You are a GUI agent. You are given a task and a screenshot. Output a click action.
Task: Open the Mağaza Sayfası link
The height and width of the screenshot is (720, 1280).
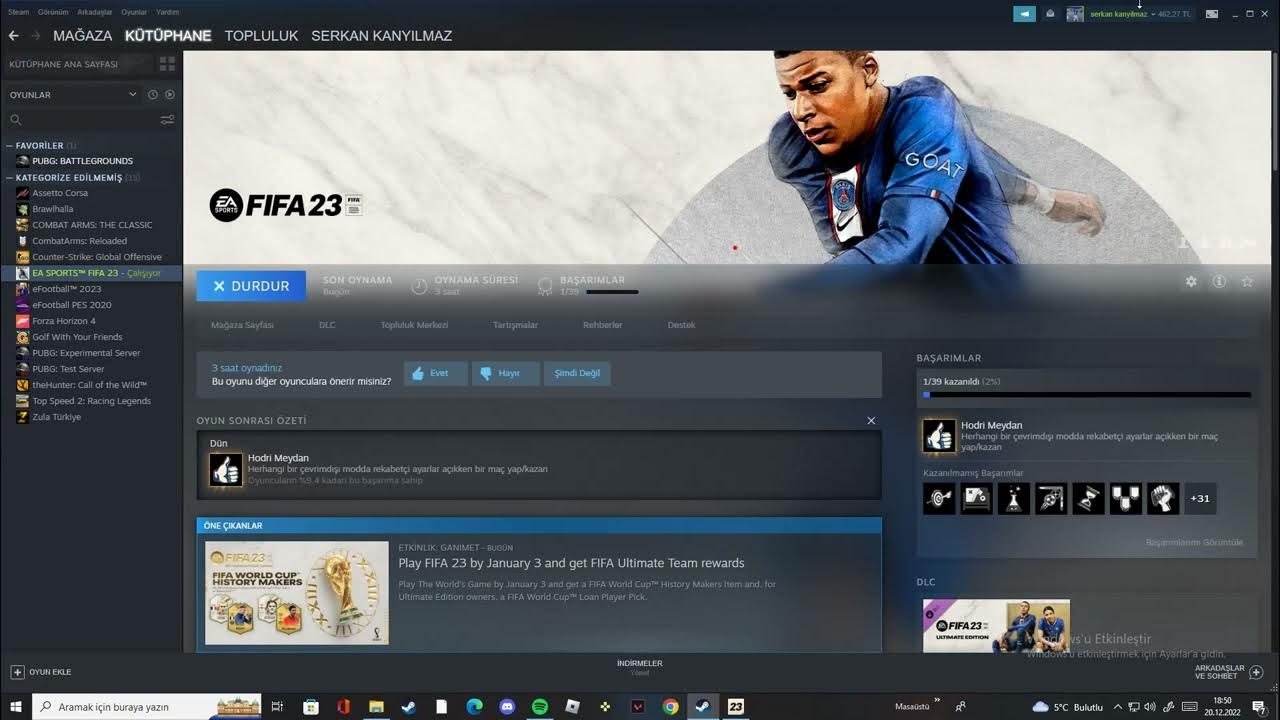tap(242, 325)
